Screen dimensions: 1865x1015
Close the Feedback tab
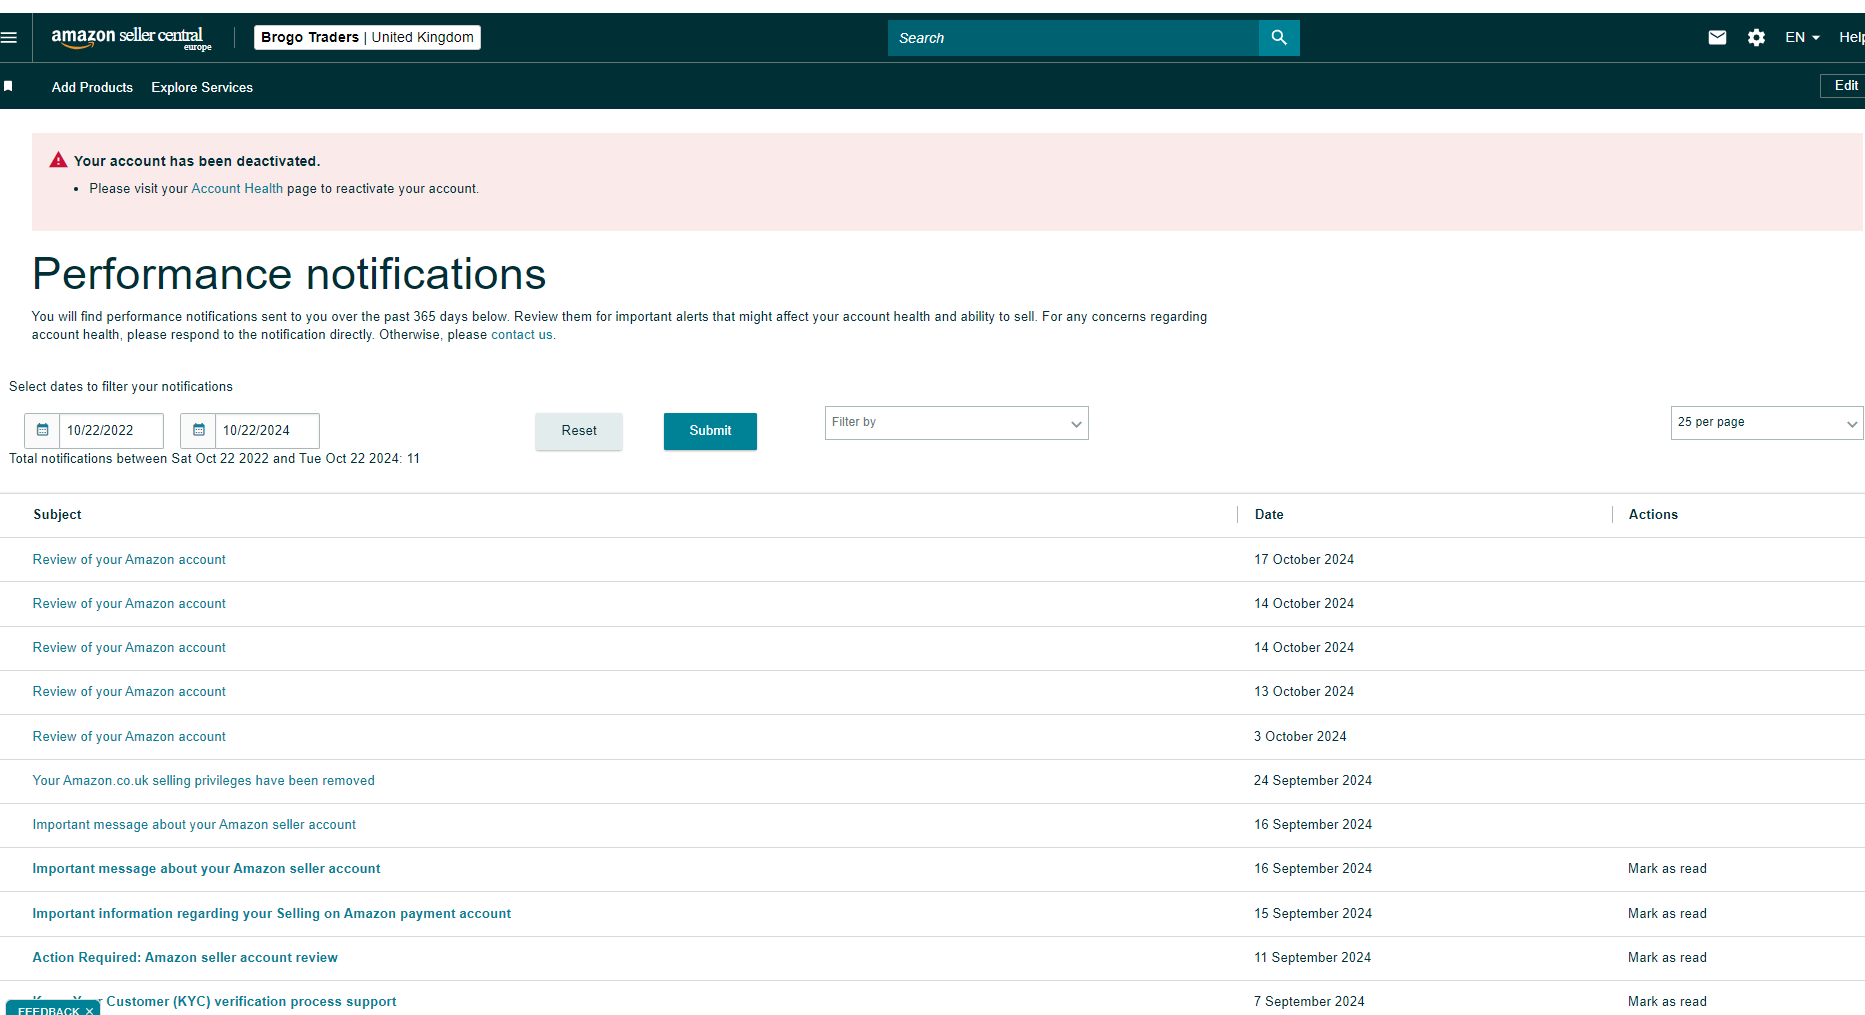(x=90, y=1011)
